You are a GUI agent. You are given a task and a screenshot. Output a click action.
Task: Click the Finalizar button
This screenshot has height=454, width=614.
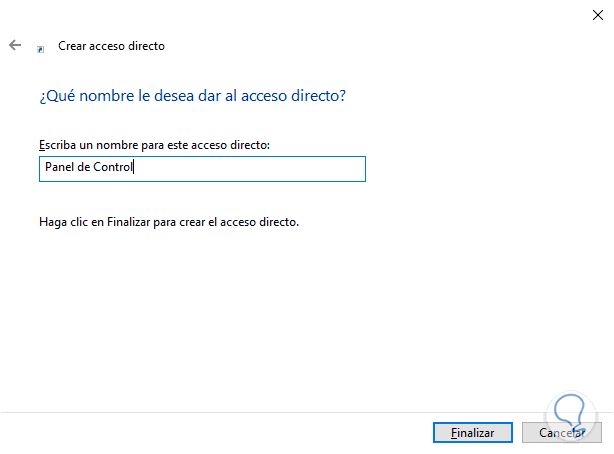[473, 433]
